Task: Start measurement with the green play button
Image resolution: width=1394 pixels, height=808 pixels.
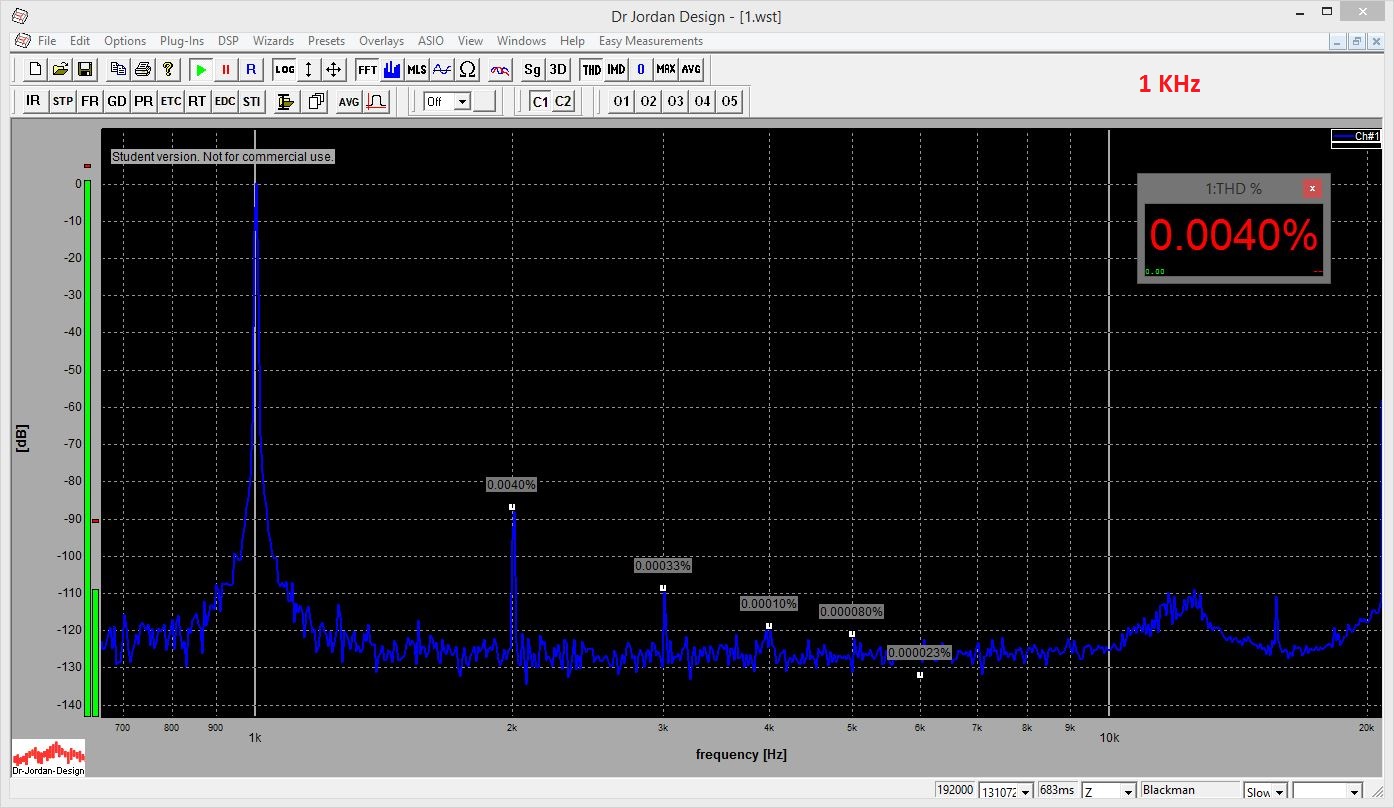Action: [x=201, y=70]
